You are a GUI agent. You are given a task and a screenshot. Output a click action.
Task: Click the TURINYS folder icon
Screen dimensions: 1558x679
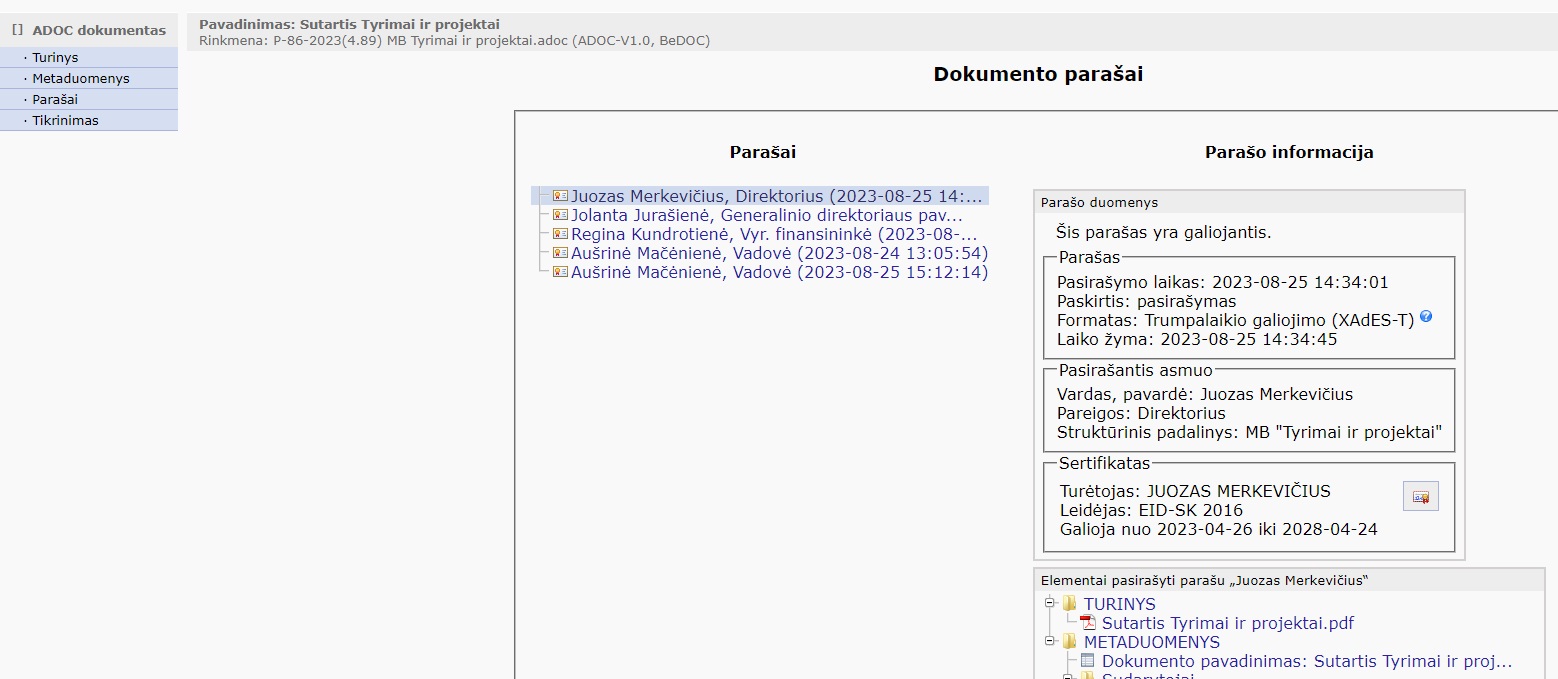(x=1070, y=604)
